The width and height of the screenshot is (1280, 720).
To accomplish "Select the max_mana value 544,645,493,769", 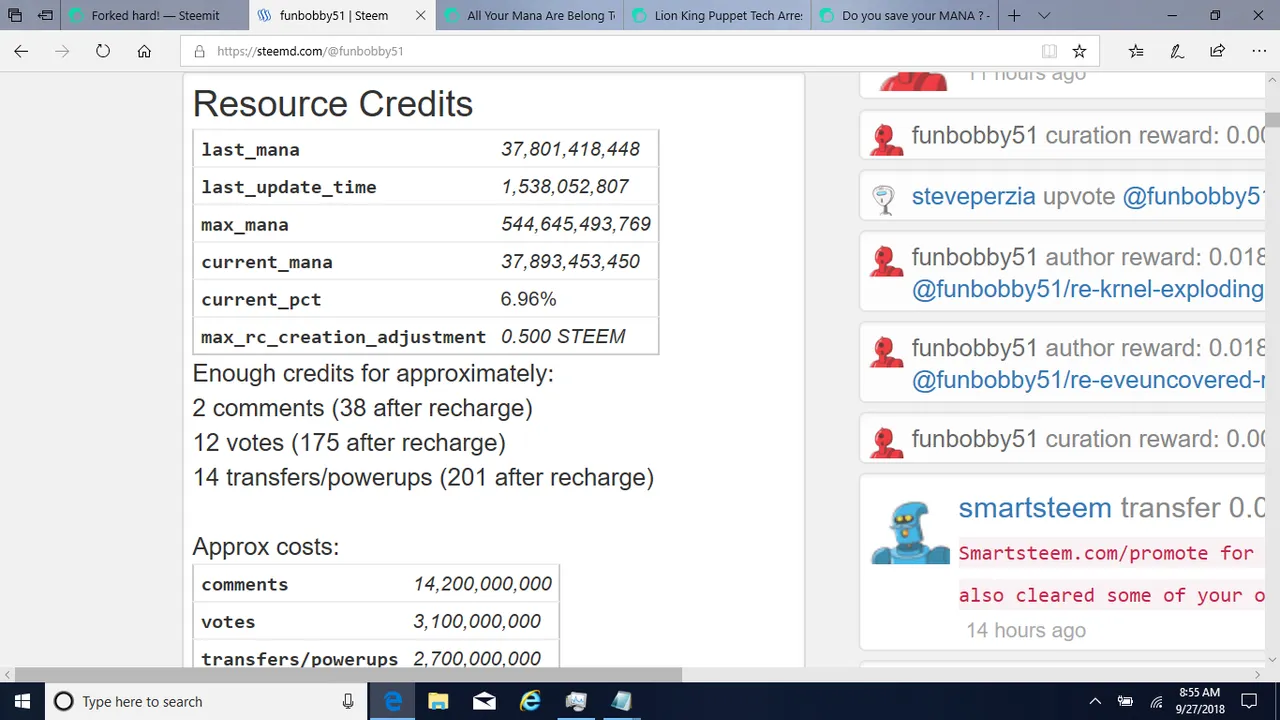I will click(x=576, y=224).
